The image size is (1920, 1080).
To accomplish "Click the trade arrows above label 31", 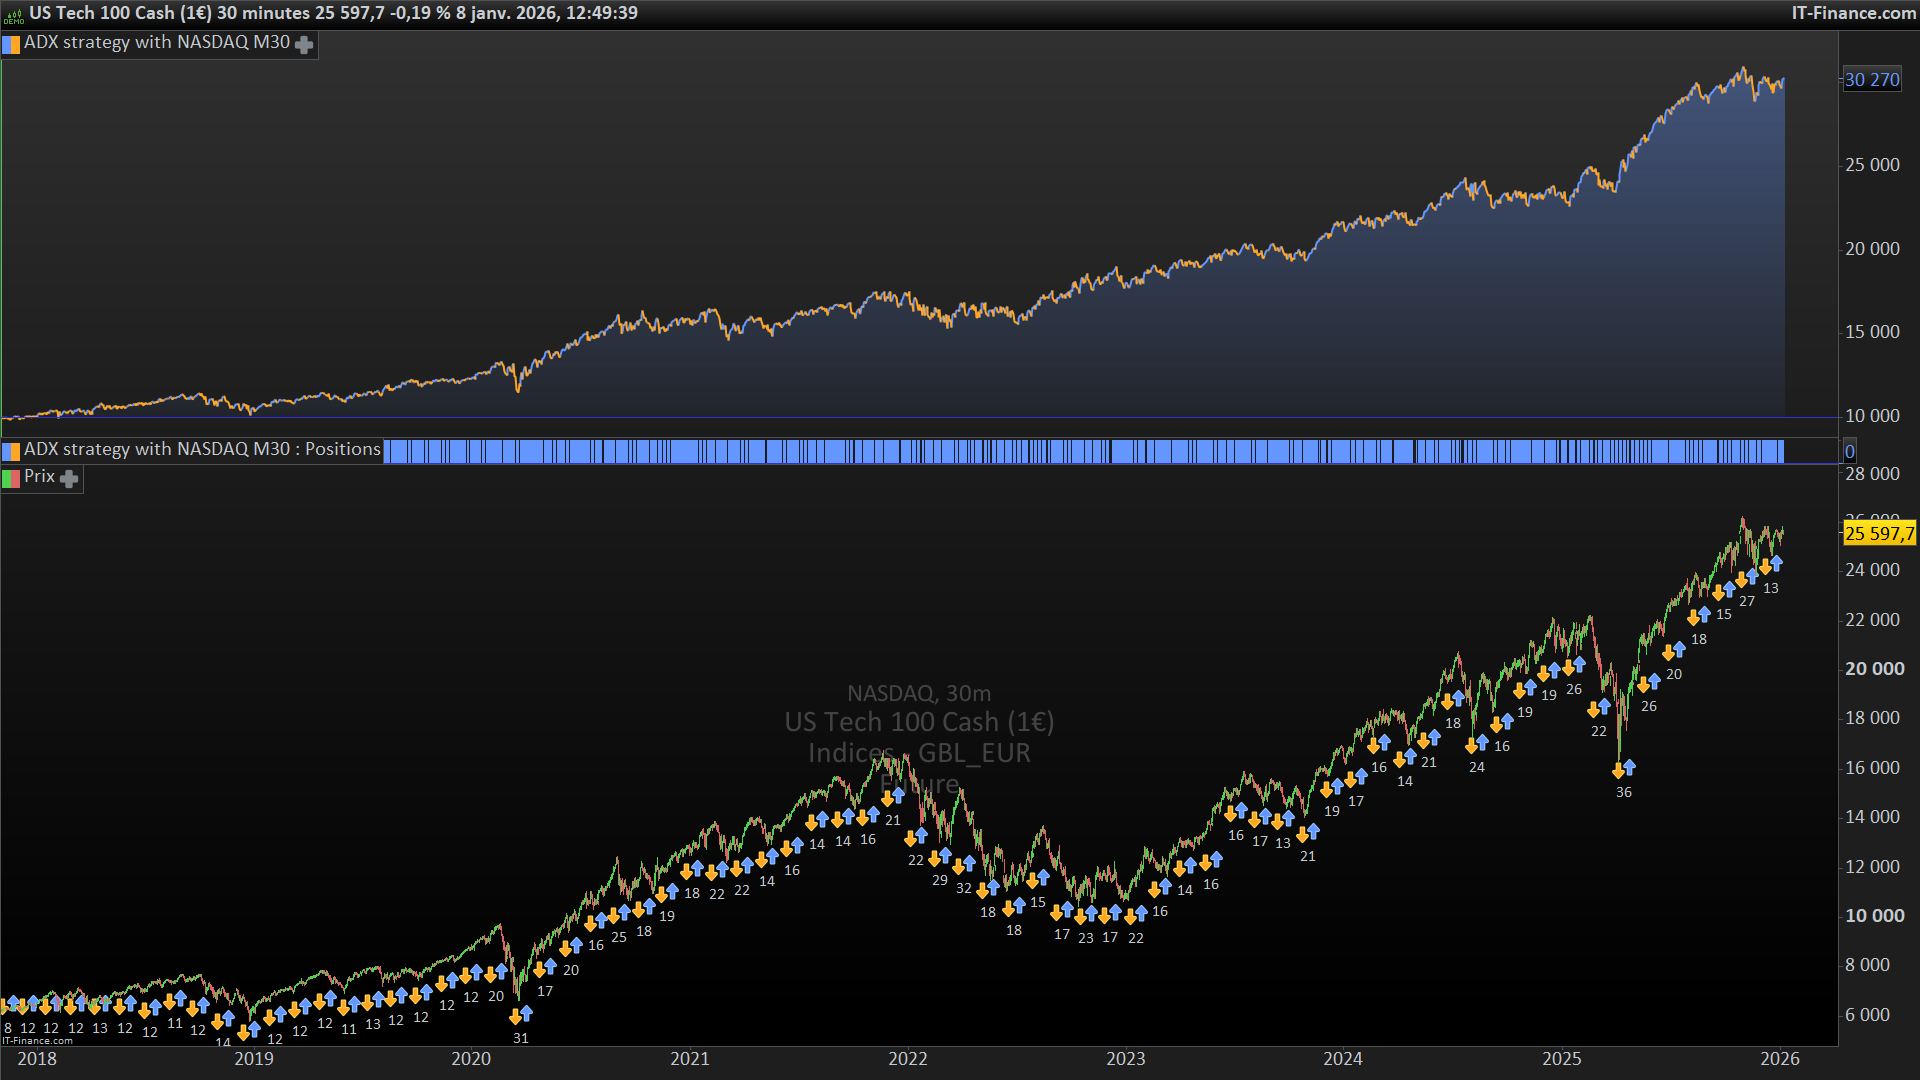I will (520, 1015).
